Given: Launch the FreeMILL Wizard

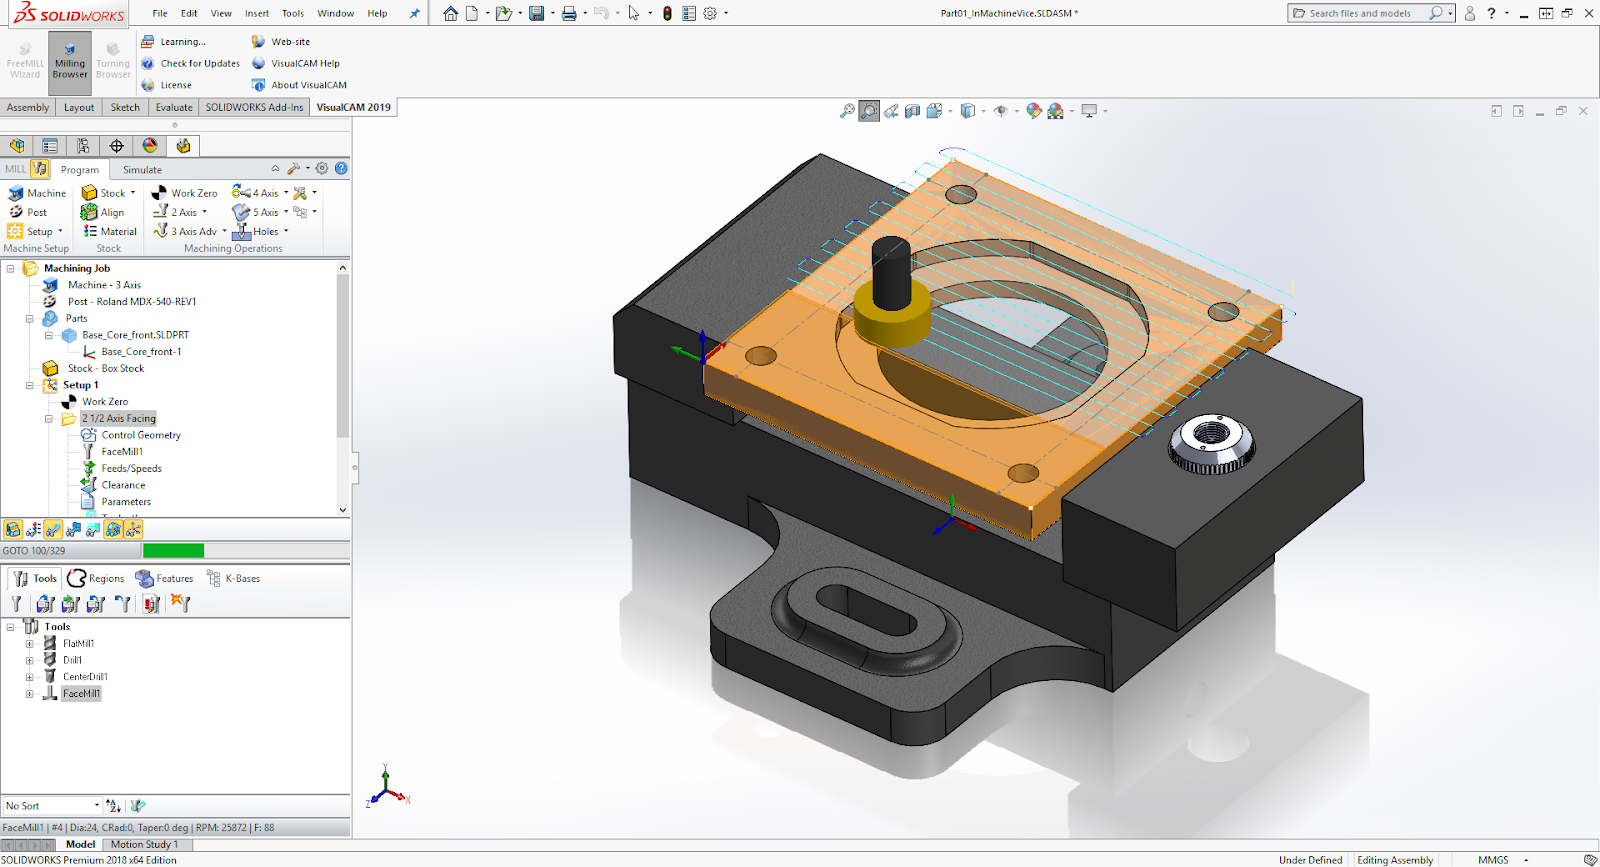Looking at the screenshot, I should pyautogui.click(x=25, y=62).
